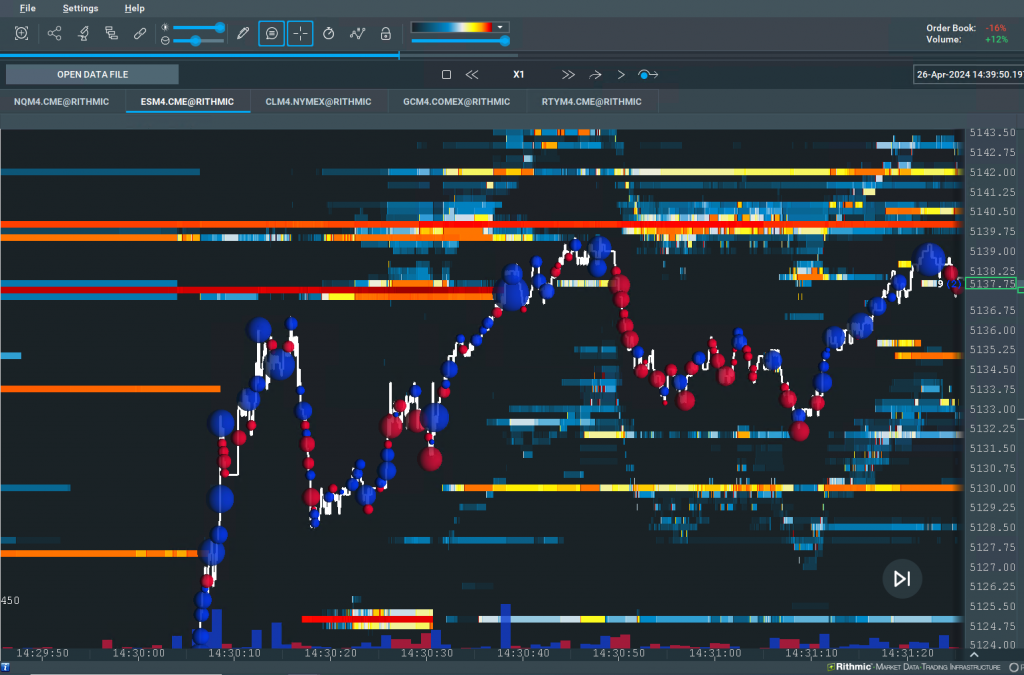This screenshot has height=675, width=1024.
Task: Switch to the NQM4.CME@RITHMIC tab
Action: coord(62,101)
